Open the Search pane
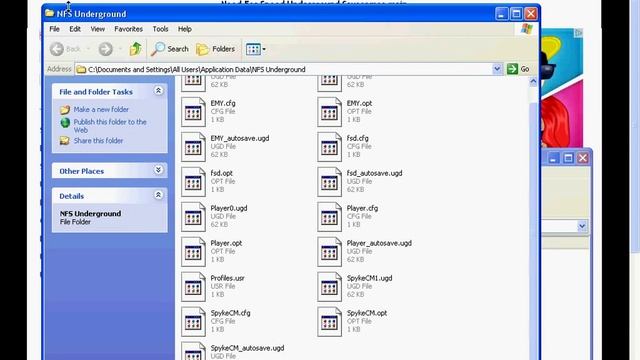 (170, 49)
